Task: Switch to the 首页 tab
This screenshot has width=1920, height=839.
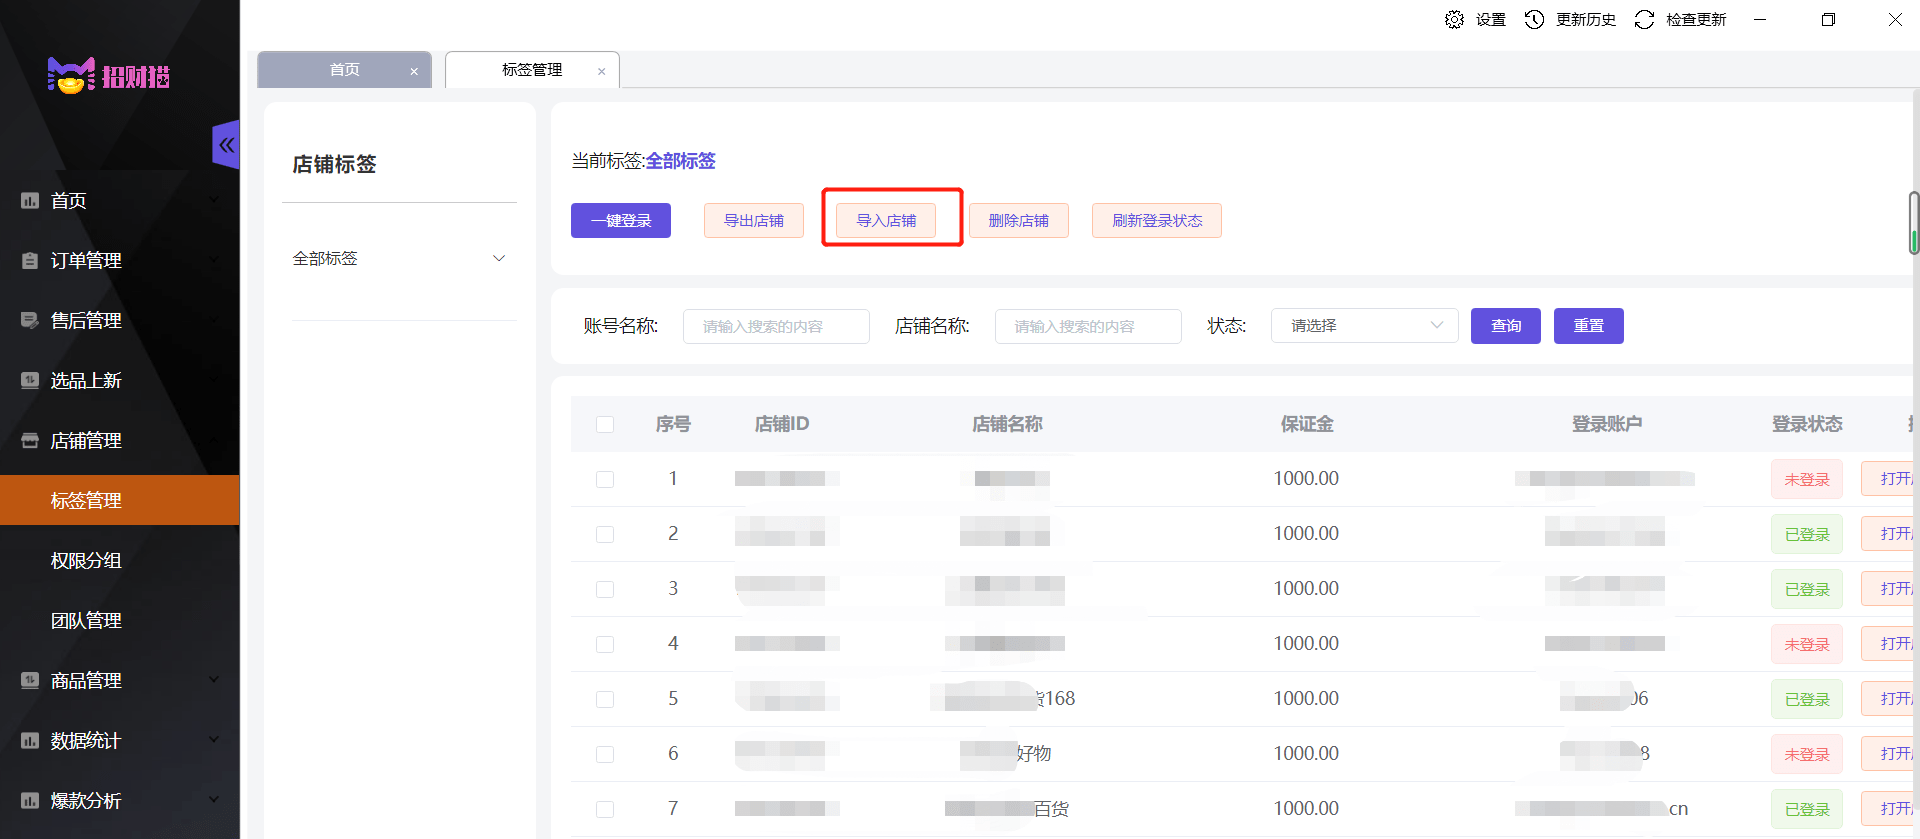Action: point(344,70)
